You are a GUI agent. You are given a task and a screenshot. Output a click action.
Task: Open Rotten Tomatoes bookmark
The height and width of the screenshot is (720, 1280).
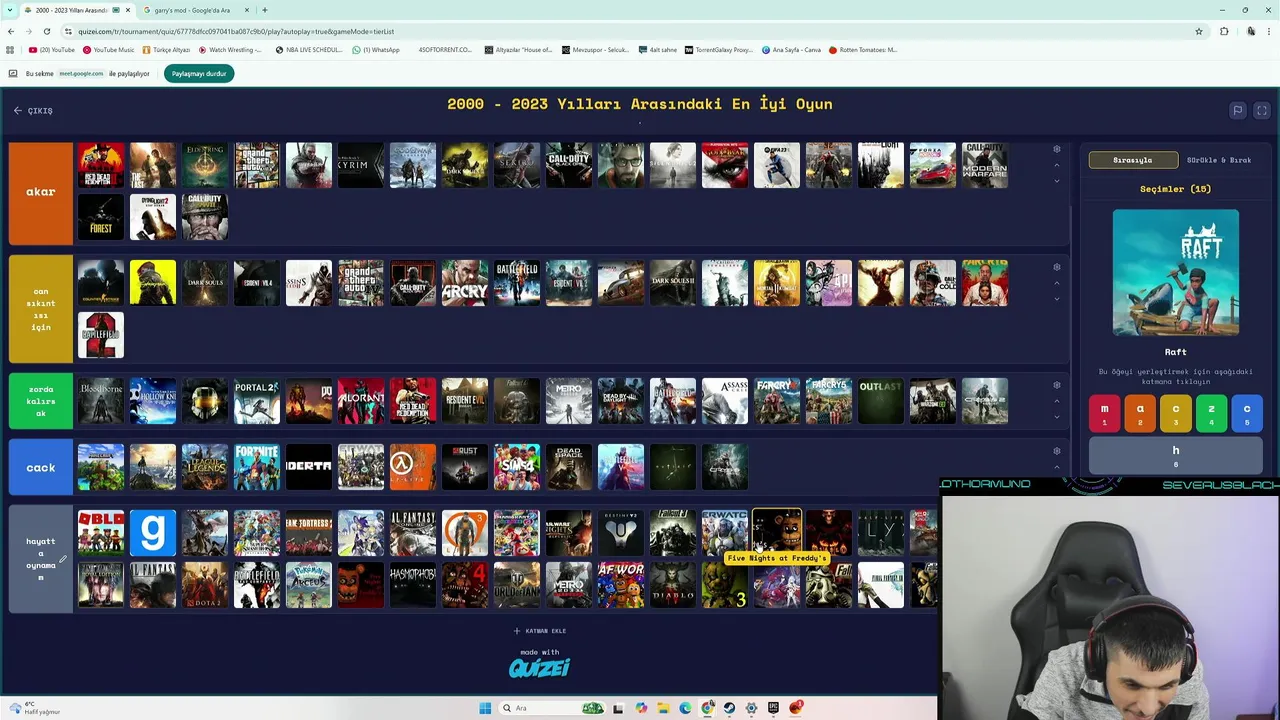[x=863, y=50]
